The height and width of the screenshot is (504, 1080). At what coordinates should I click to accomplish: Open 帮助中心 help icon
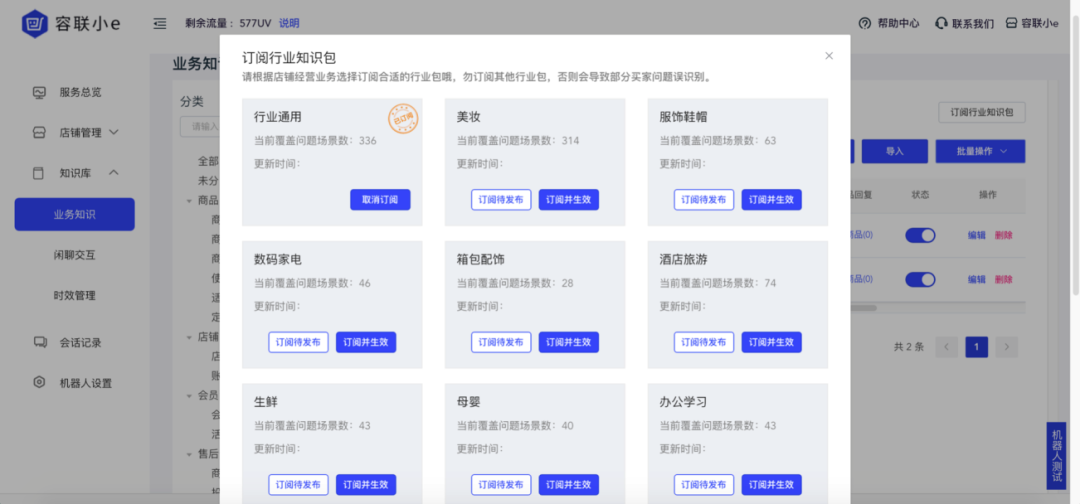pyautogui.click(x=865, y=23)
